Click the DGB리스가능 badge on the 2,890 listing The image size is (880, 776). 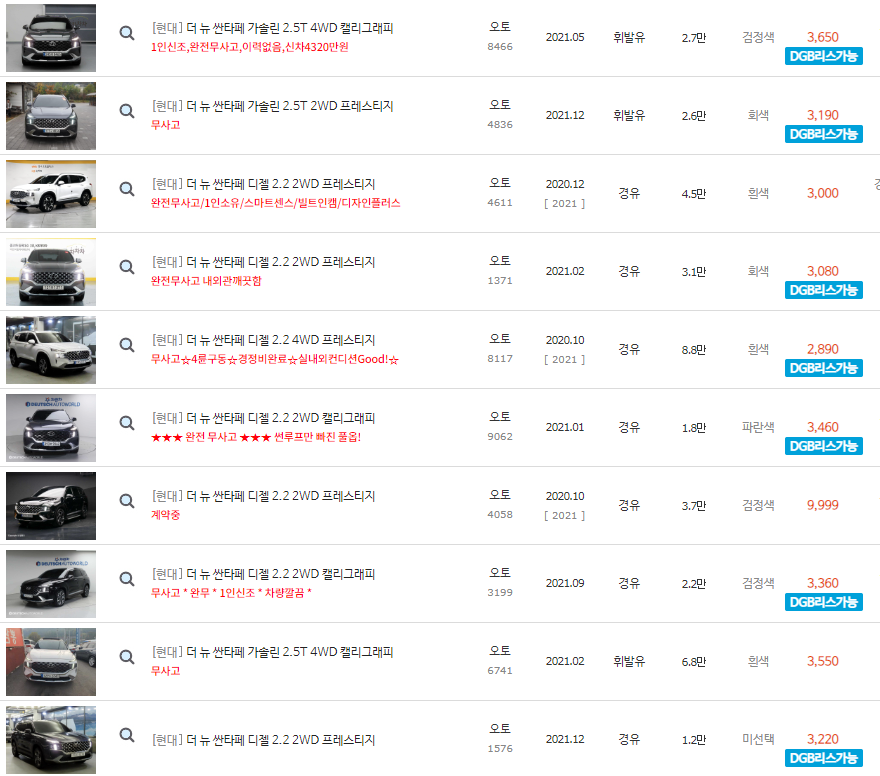[x=822, y=370]
